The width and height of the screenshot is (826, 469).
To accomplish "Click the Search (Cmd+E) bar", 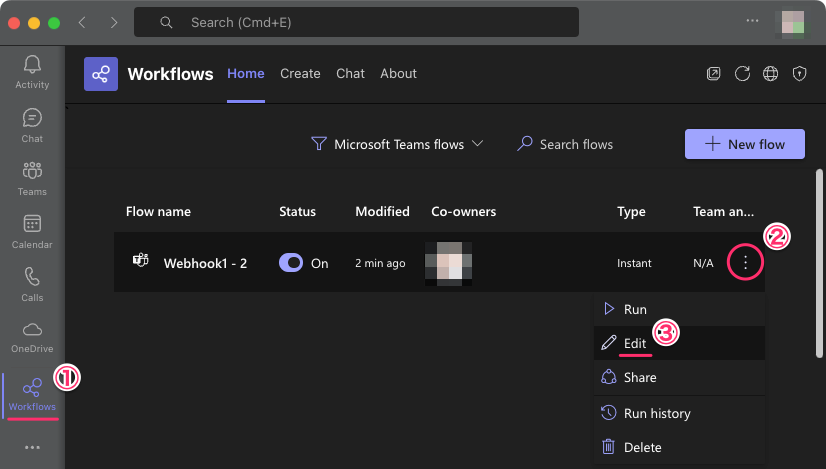I will coord(356,22).
